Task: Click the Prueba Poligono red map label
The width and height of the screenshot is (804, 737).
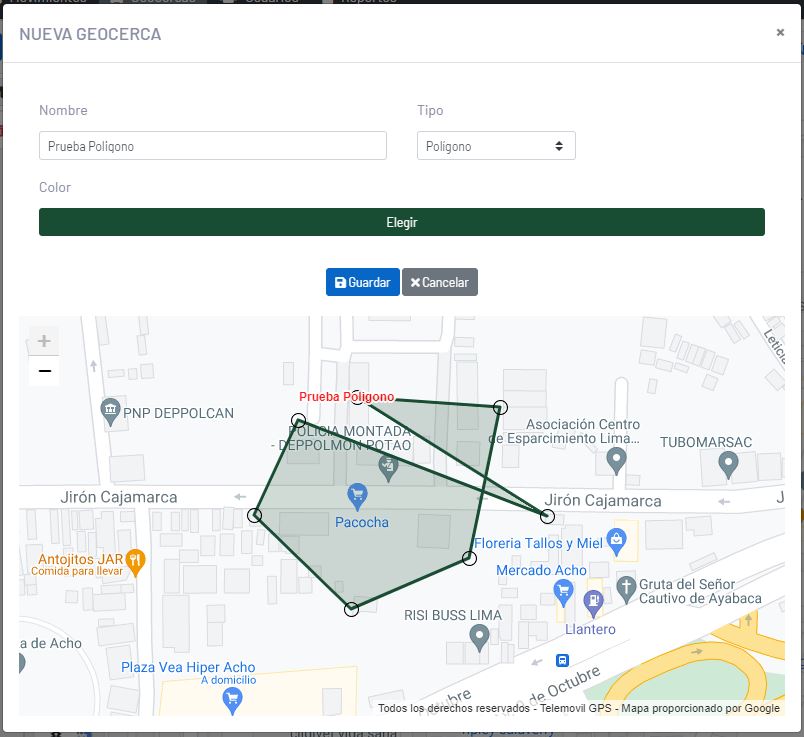Action: tap(347, 396)
